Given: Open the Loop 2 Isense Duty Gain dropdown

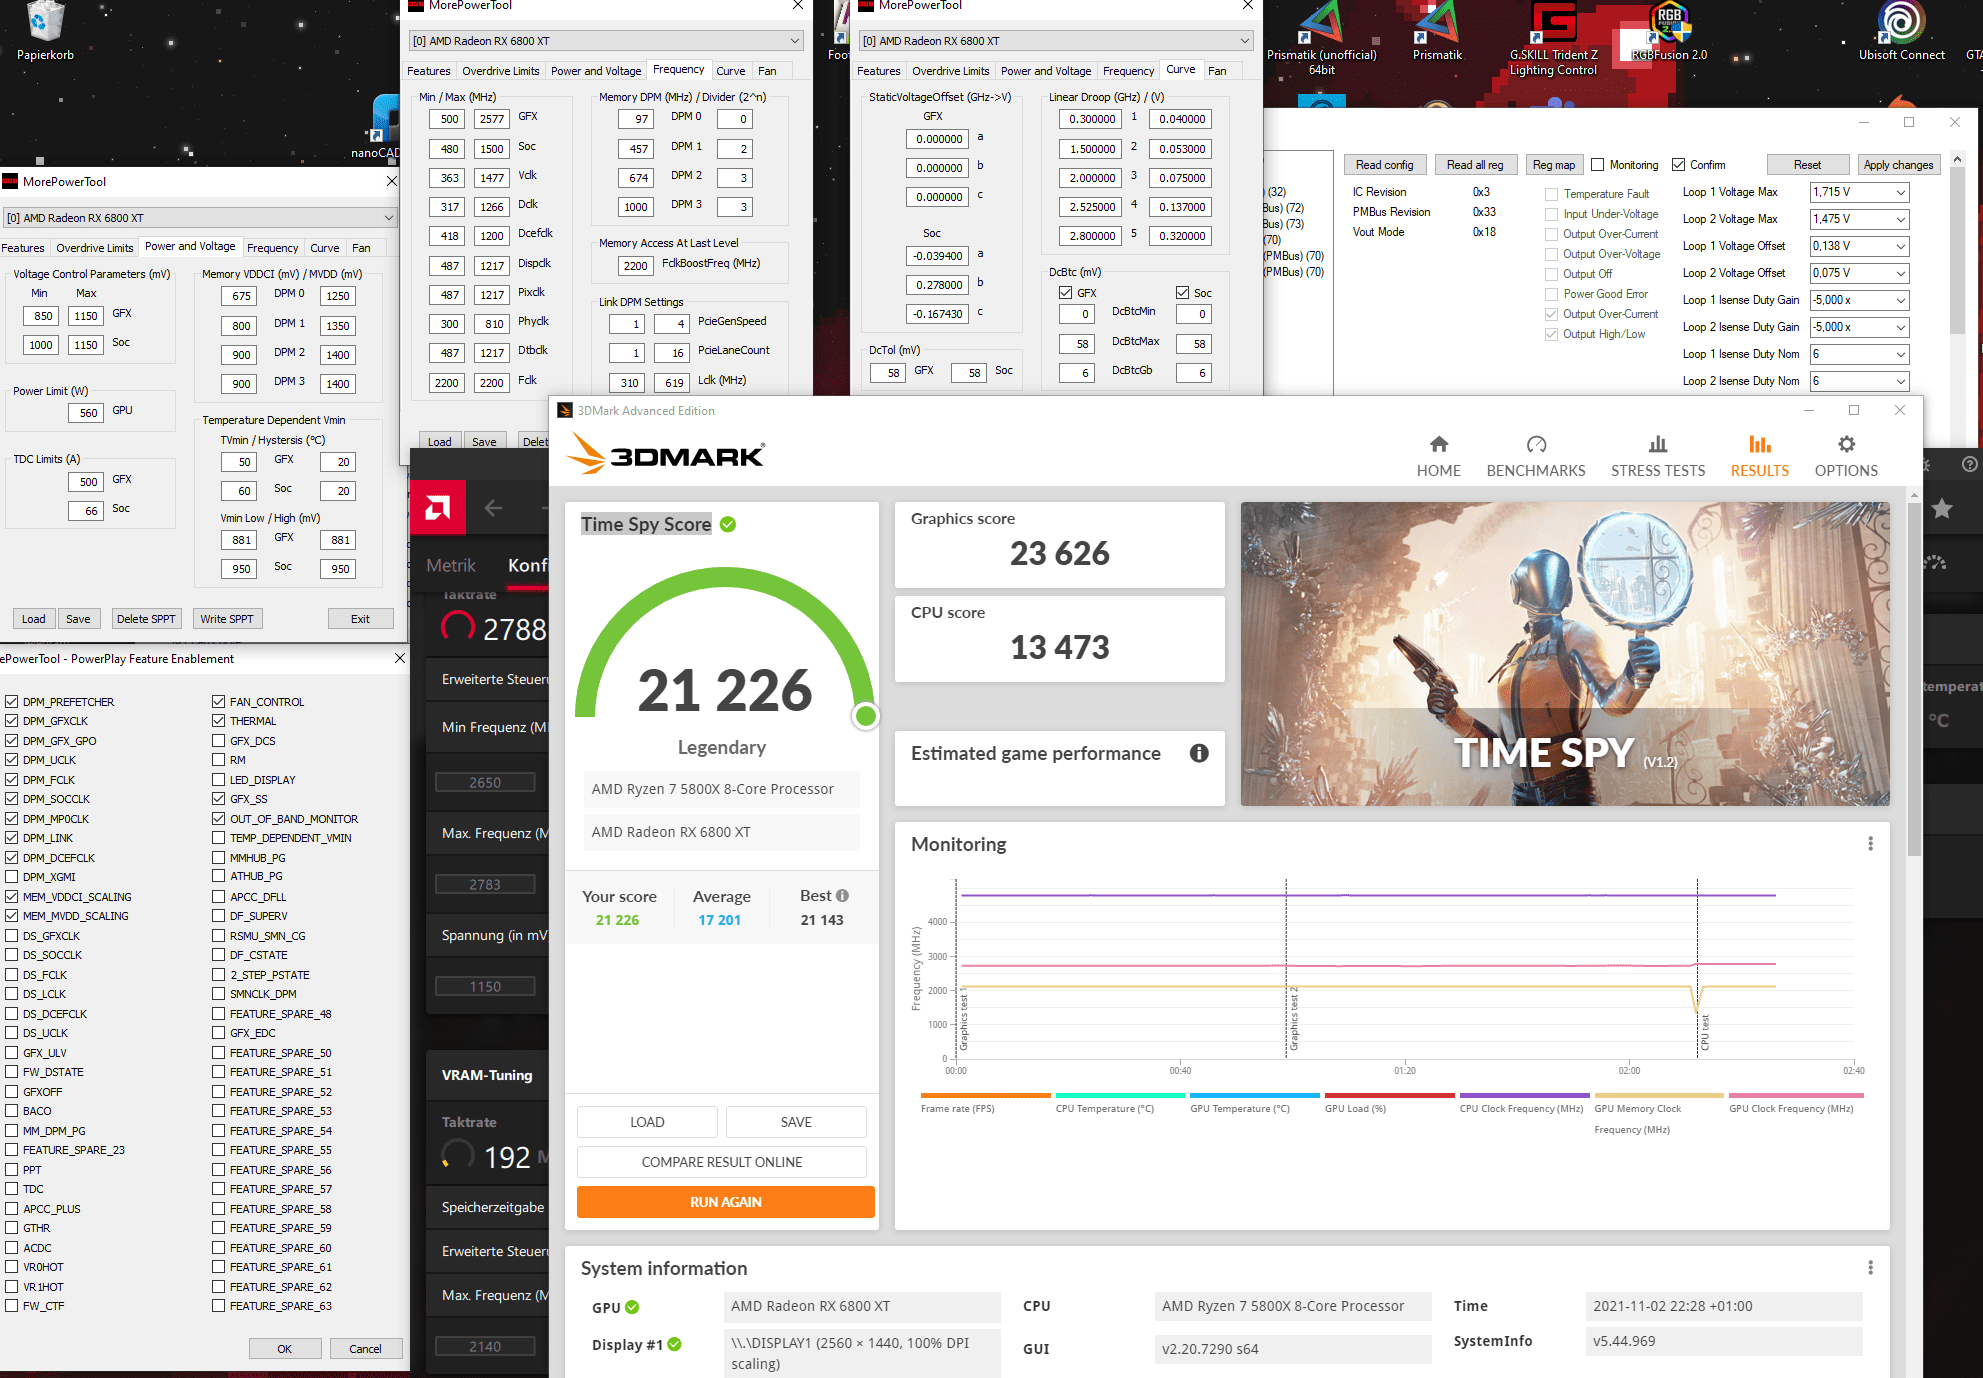Looking at the screenshot, I should coord(1899,327).
